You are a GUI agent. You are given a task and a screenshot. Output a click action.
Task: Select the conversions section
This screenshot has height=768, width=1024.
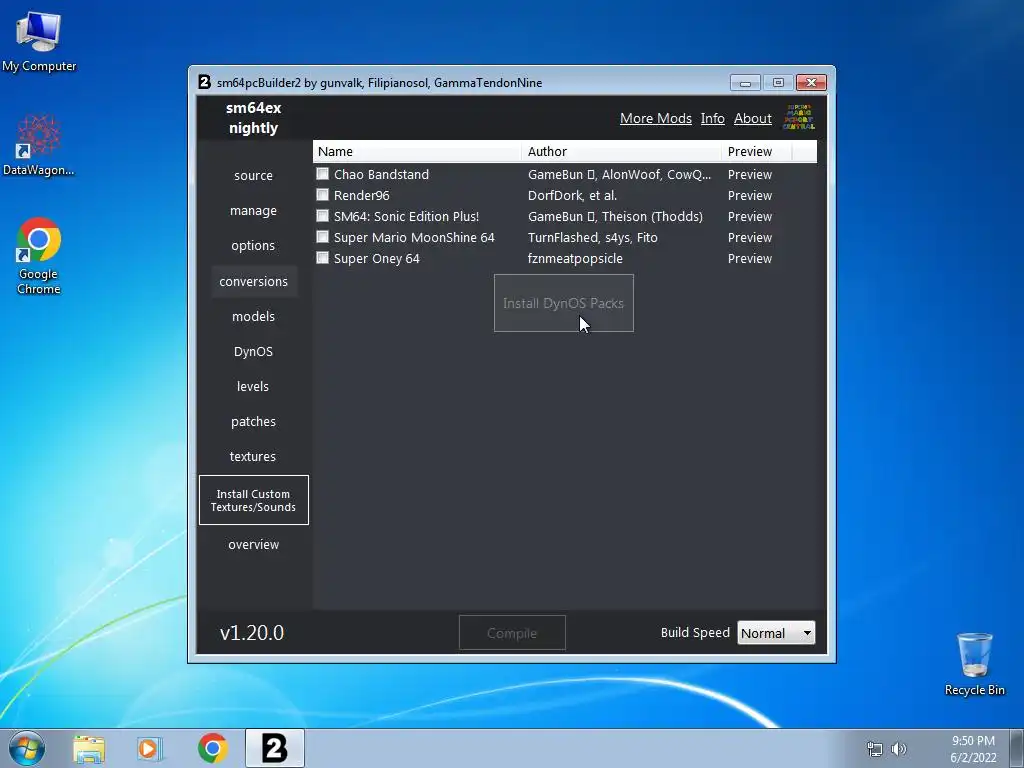pyautogui.click(x=253, y=281)
